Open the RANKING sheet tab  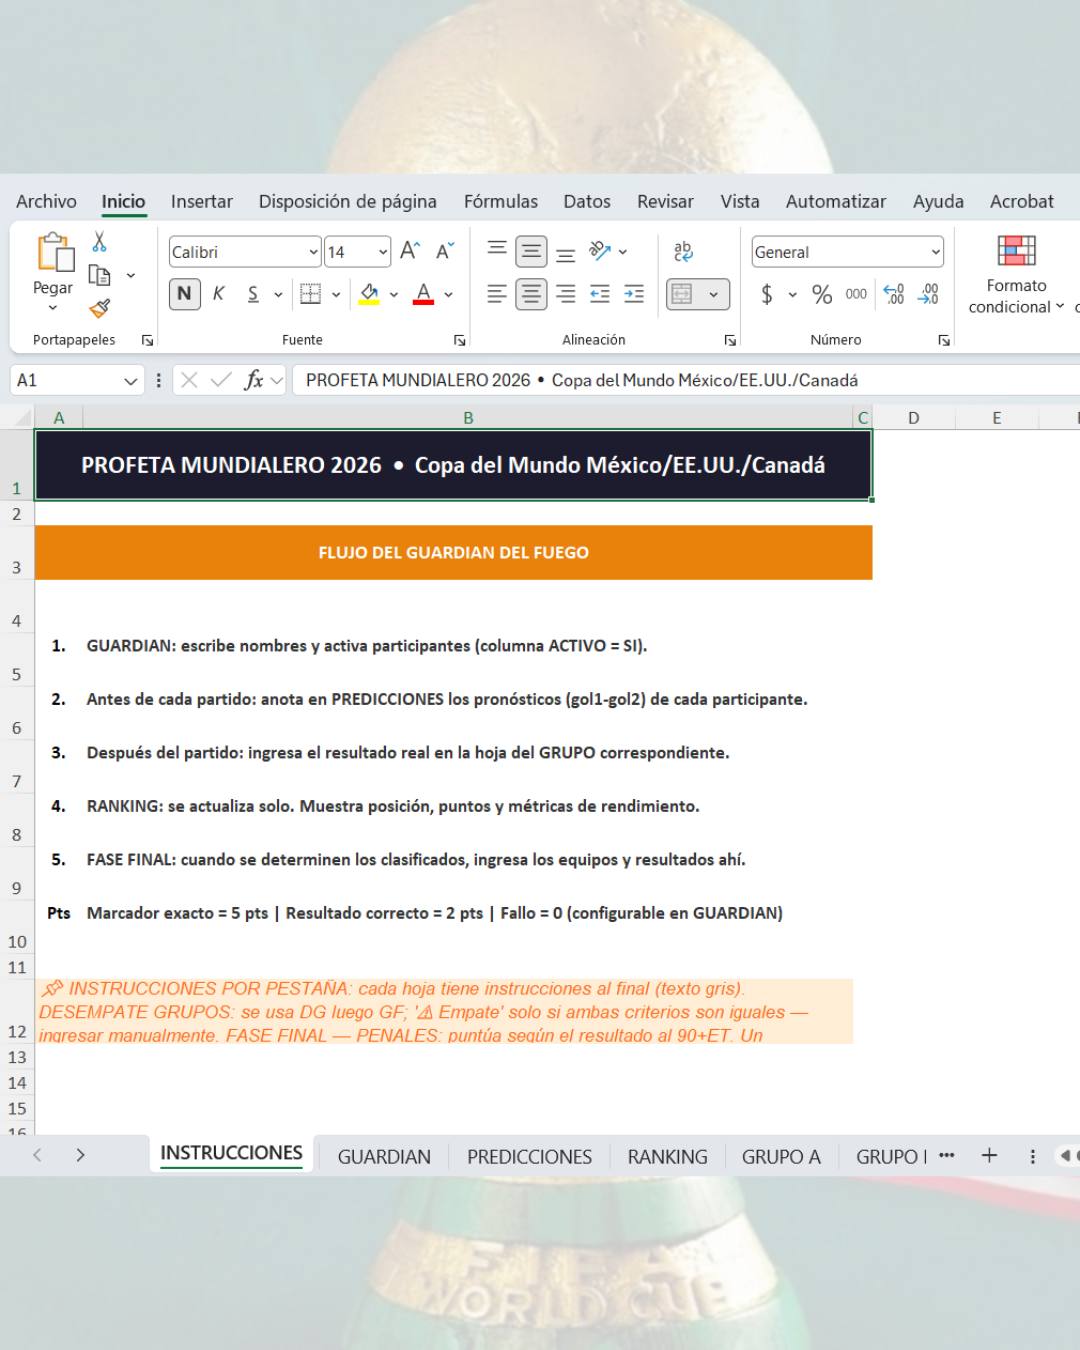click(668, 1156)
